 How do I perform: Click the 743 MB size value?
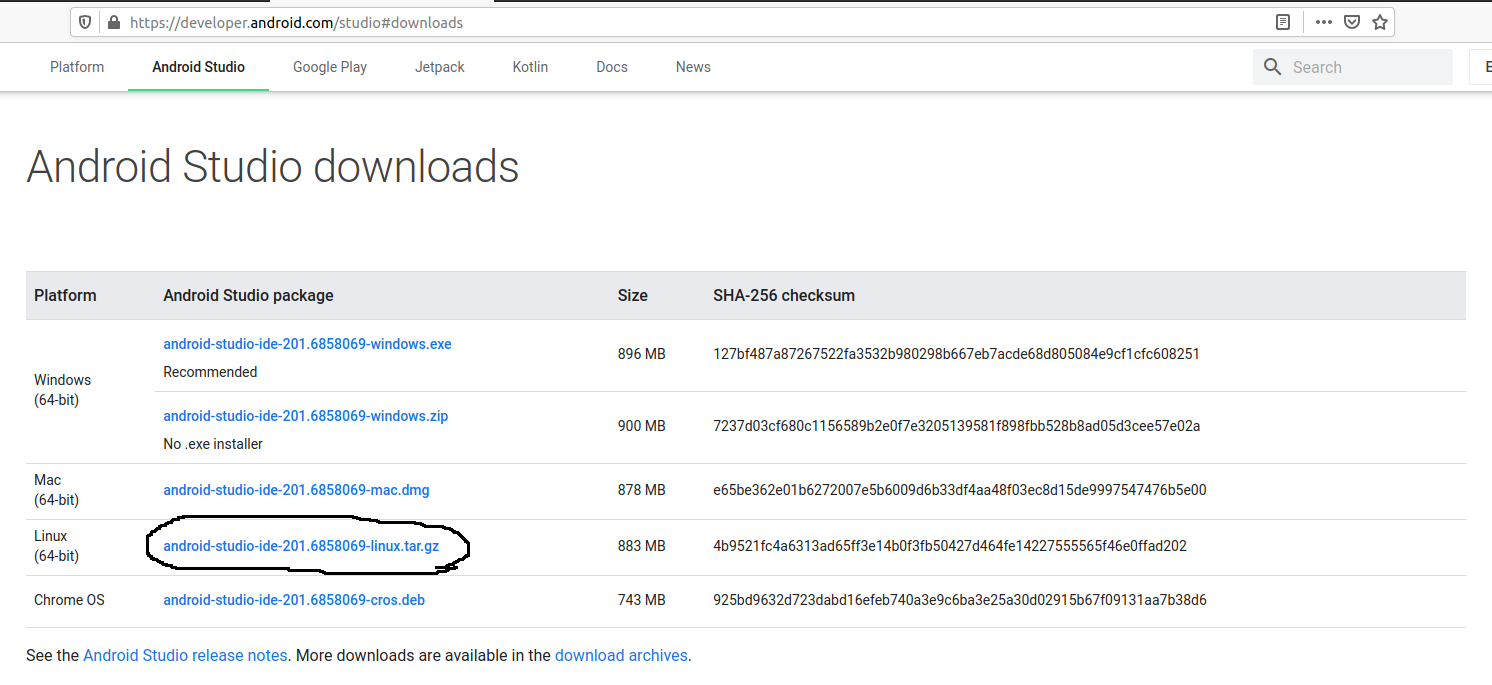(642, 600)
